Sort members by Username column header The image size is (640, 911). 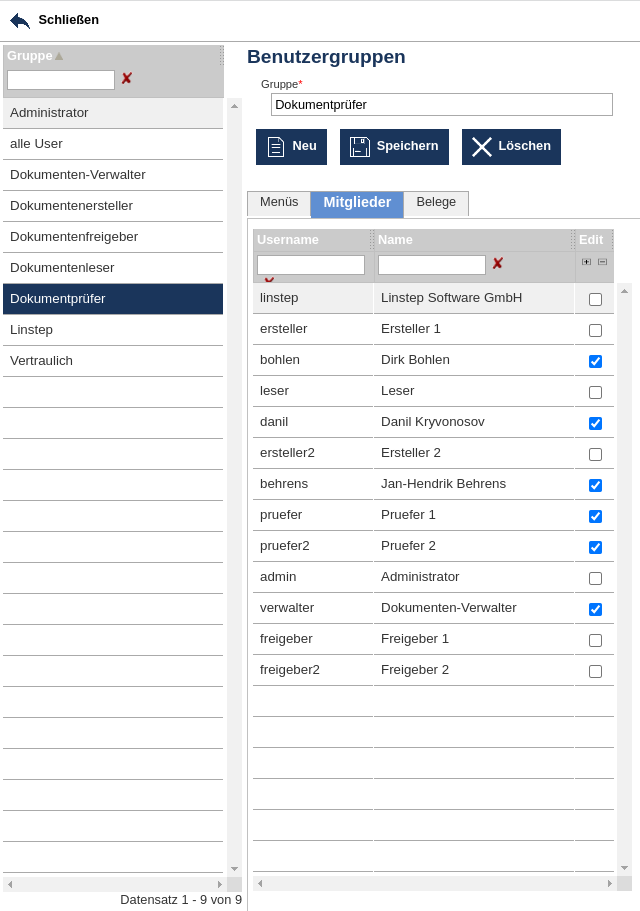click(x=288, y=240)
